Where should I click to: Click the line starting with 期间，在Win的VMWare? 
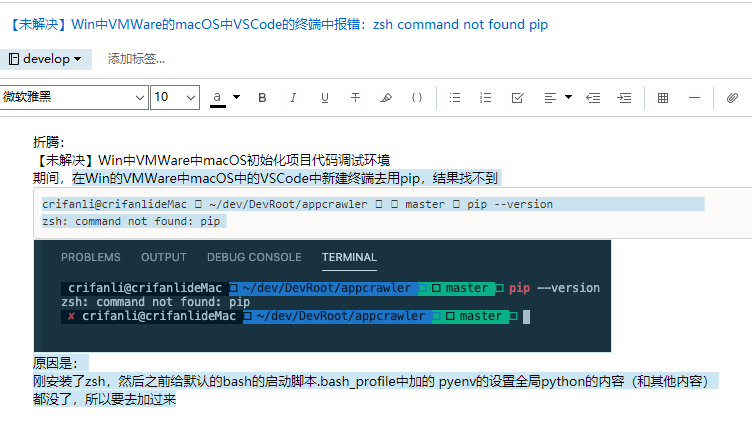tap(265, 178)
